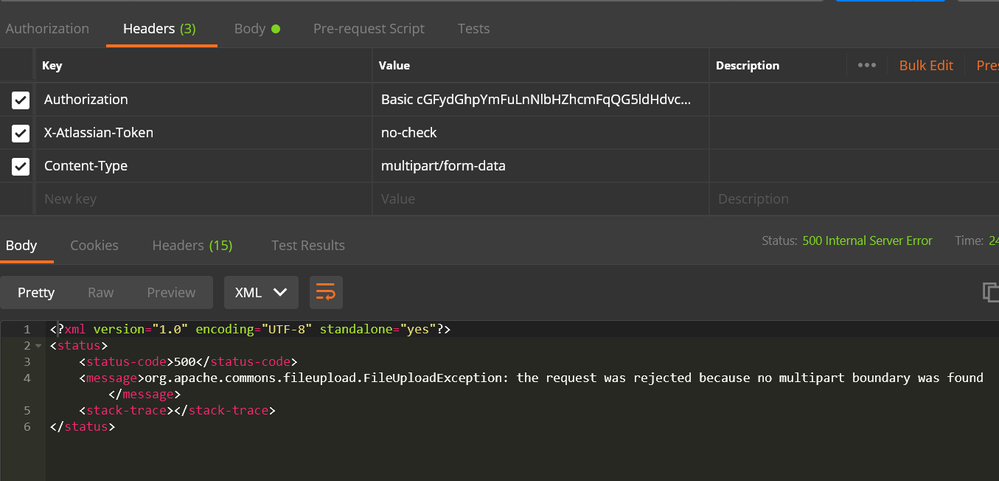Viewport: 999px width, 481px height.
Task: Switch to the Tests tab
Action: click(473, 29)
